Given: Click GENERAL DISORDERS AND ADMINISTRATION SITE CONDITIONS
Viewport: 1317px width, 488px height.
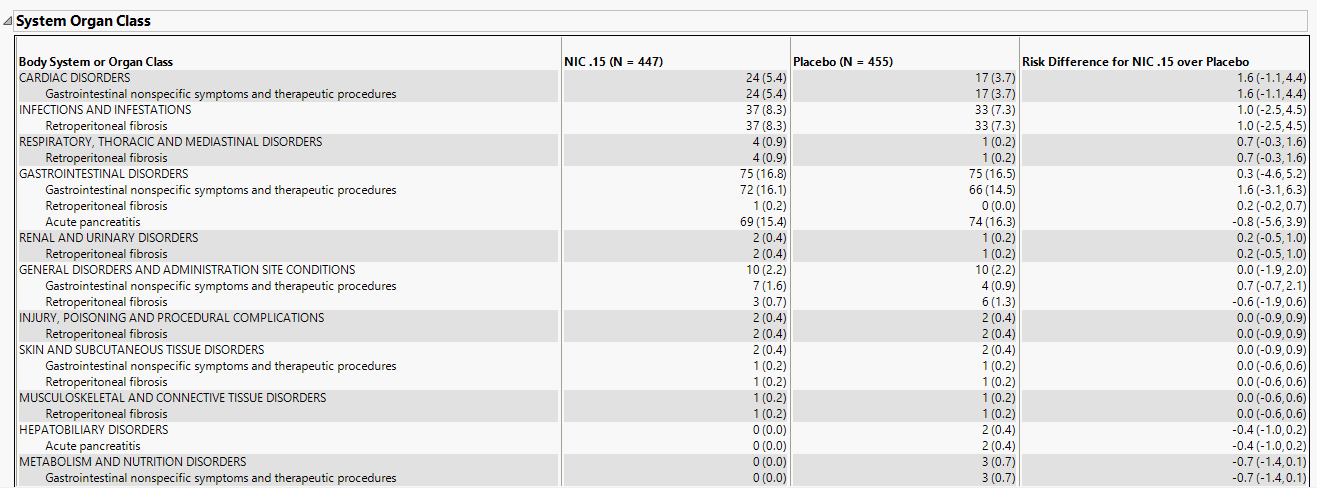Looking at the screenshot, I should tap(187, 270).
